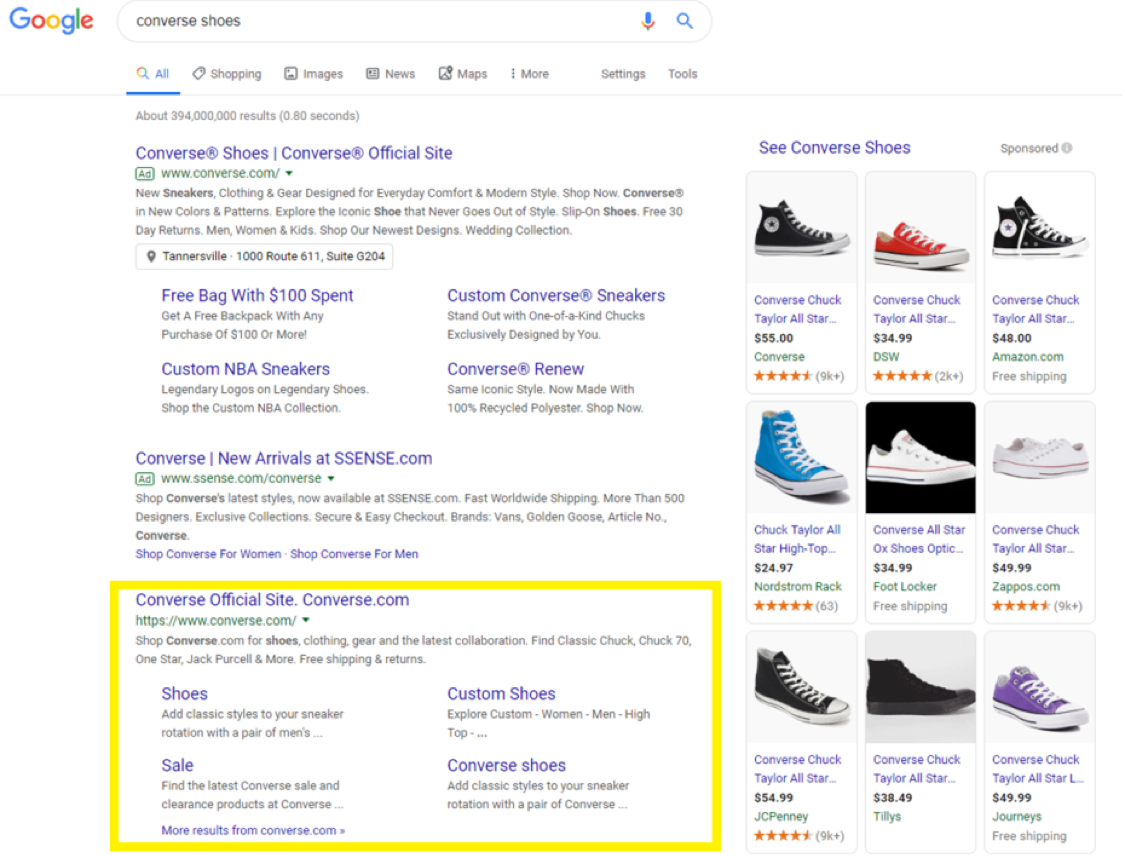
Task: Click Shop Converse For Women link
Action: tap(208, 554)
